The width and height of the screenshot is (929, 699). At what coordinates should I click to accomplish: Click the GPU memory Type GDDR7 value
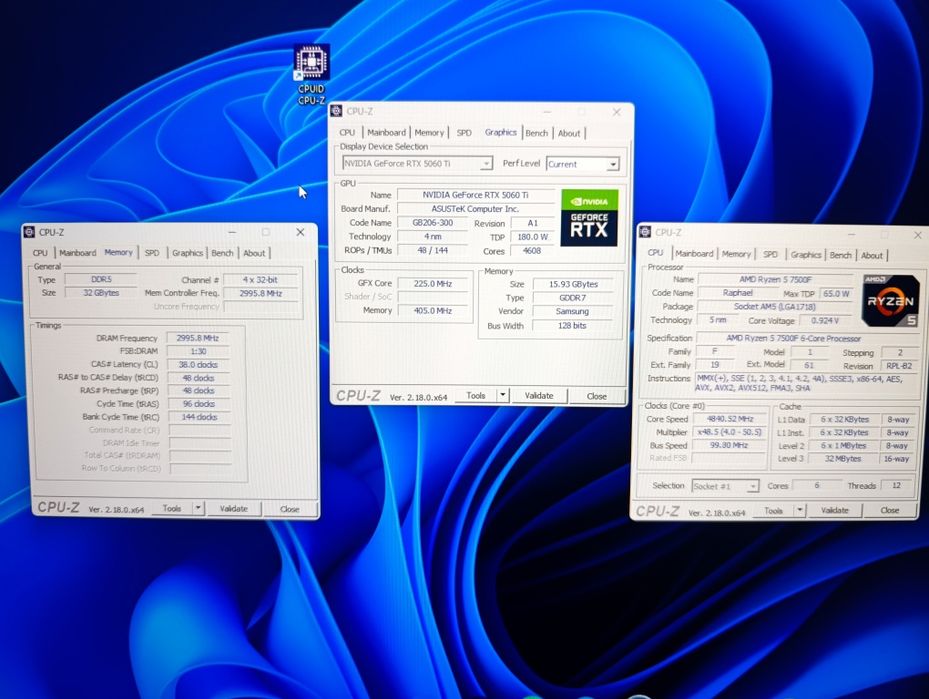(572, 297)
